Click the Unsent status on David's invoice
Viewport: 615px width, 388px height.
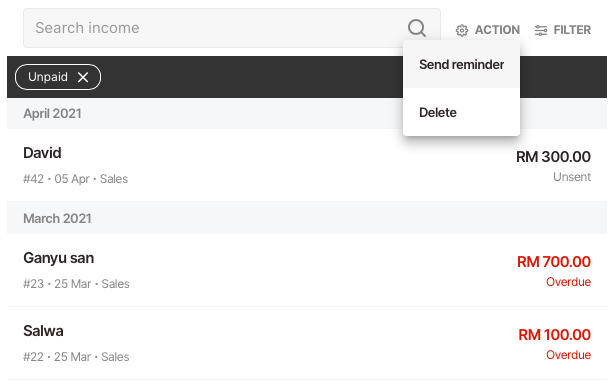572,177
